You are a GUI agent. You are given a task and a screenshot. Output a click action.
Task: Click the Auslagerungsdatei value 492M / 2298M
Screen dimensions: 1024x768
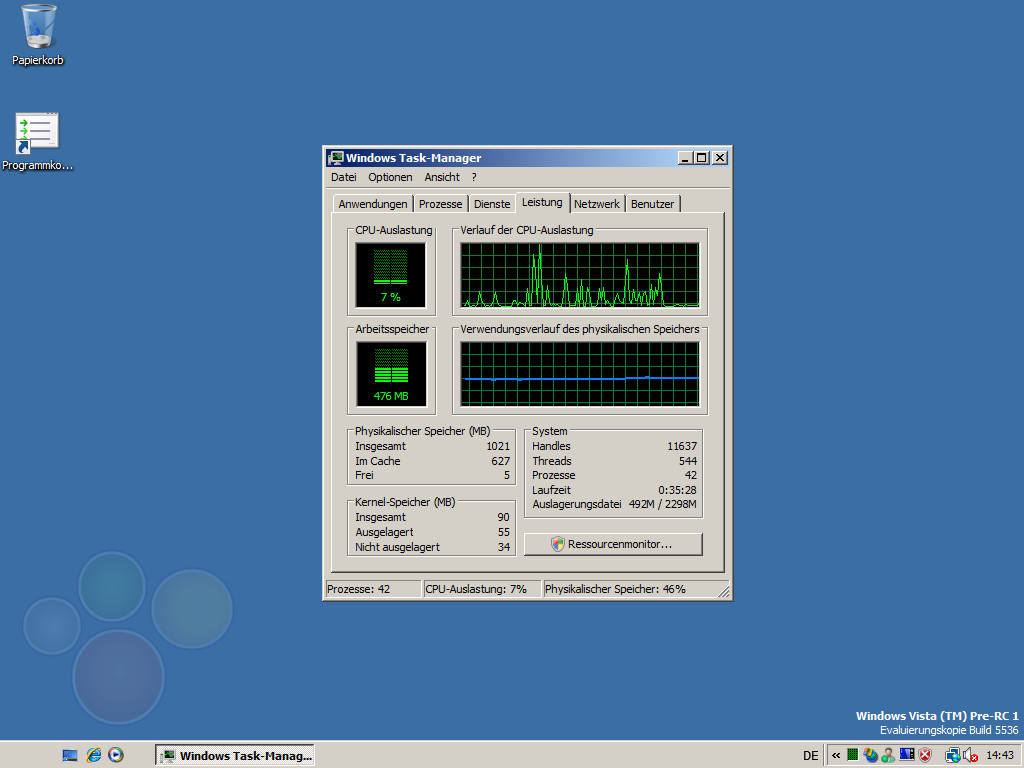point(663,504)
